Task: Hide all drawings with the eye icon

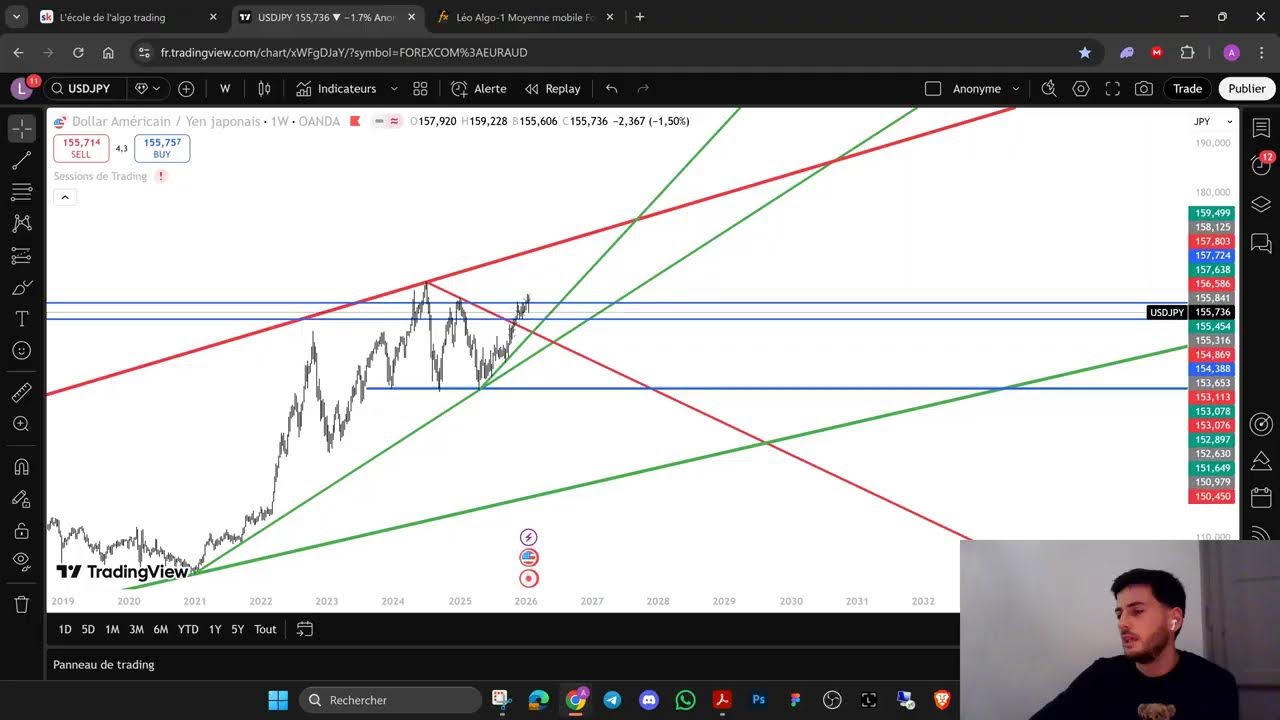Action: (x=21, y=562)
